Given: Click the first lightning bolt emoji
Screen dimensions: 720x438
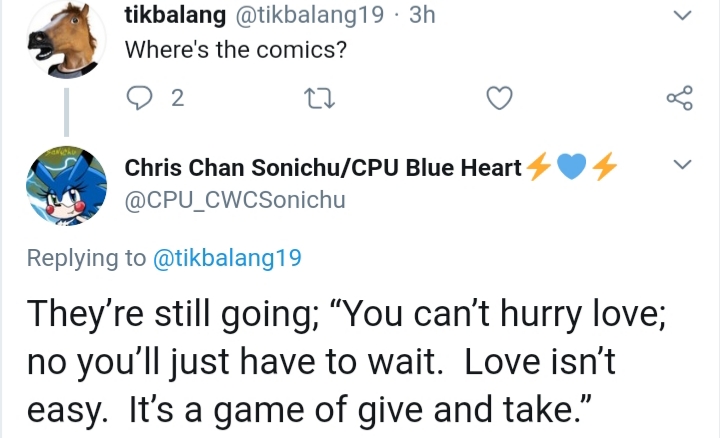Looking at the screenshot, I should tap(538, 166).
